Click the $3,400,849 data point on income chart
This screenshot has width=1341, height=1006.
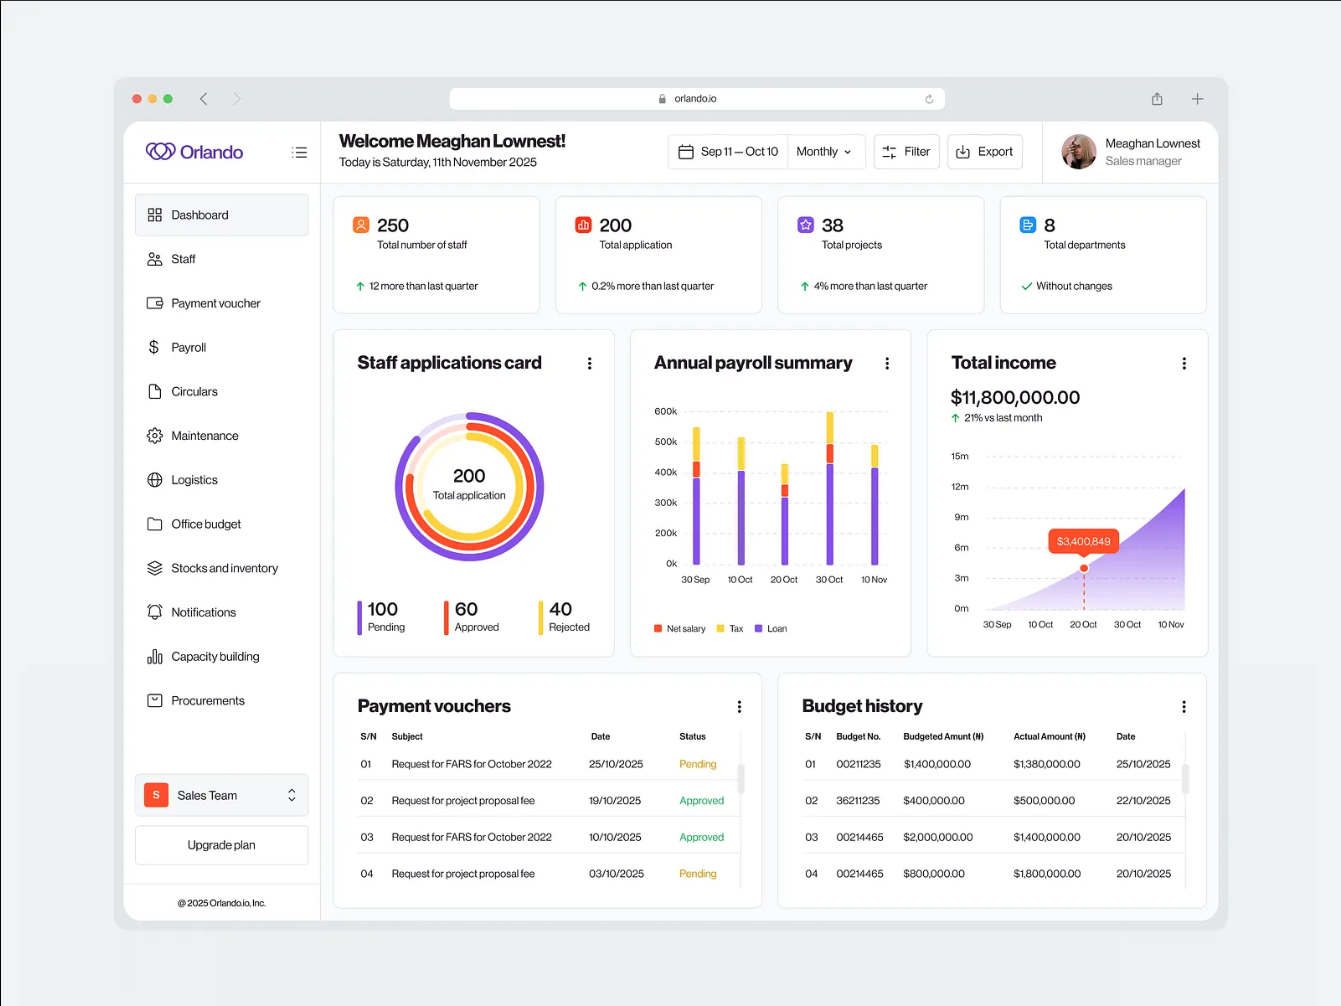click(x=1083, y=568)
